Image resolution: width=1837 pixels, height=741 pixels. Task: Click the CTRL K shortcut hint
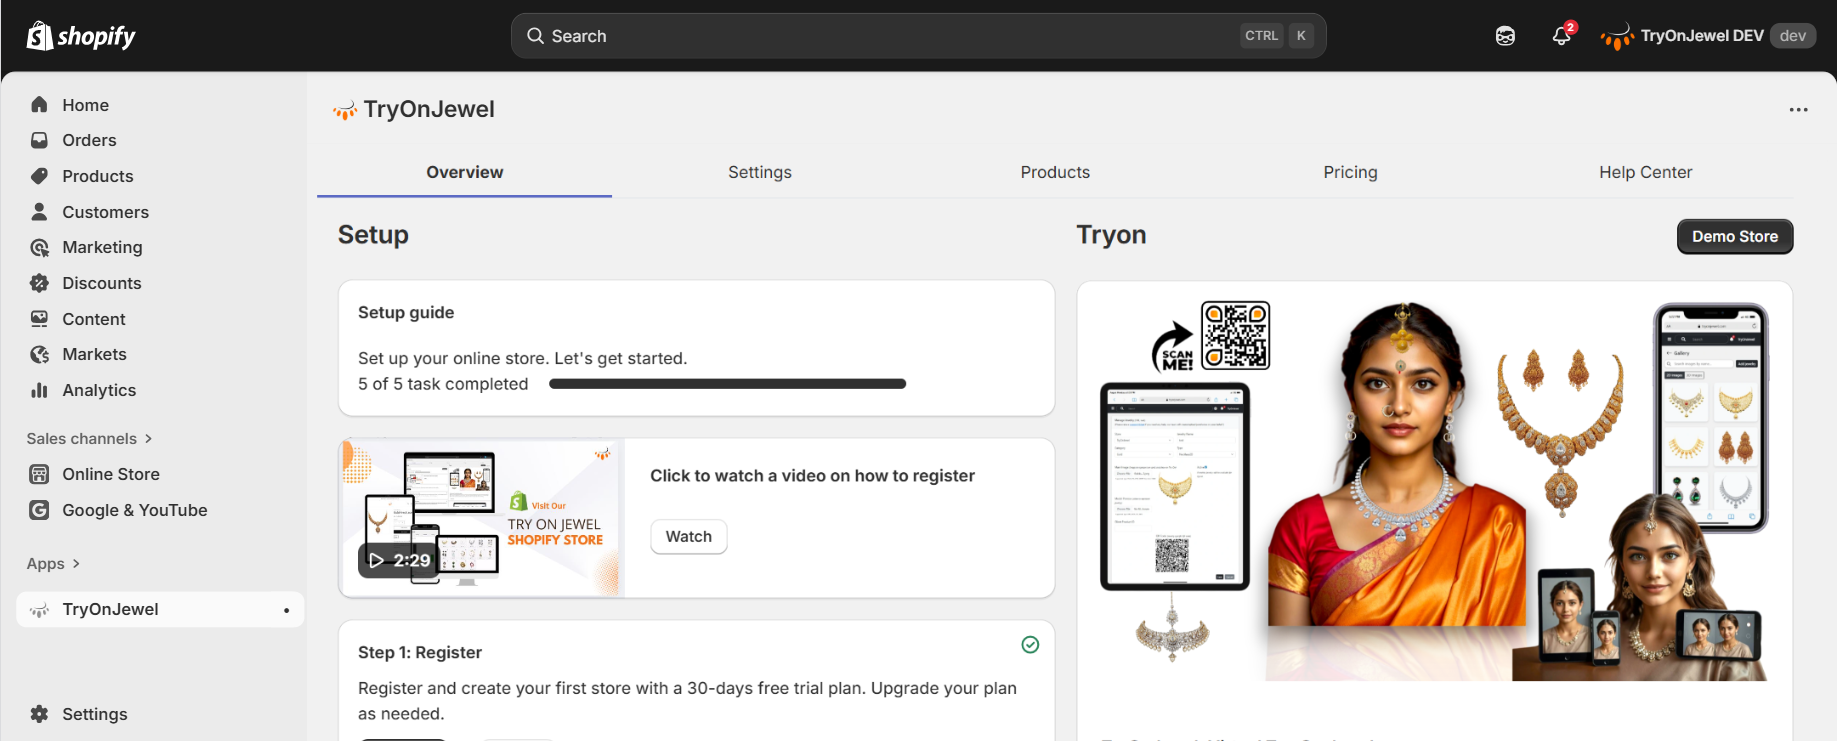tap(1277, 36)
